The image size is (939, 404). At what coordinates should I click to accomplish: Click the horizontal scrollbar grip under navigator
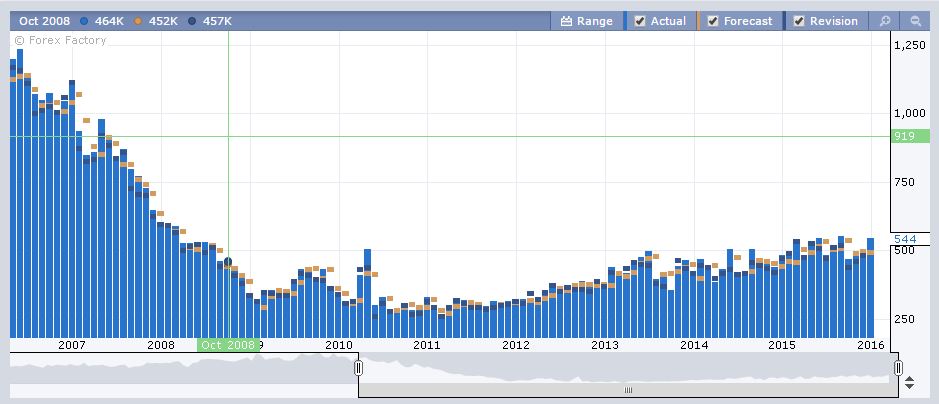pyautogui.click(x=628, y=390)
